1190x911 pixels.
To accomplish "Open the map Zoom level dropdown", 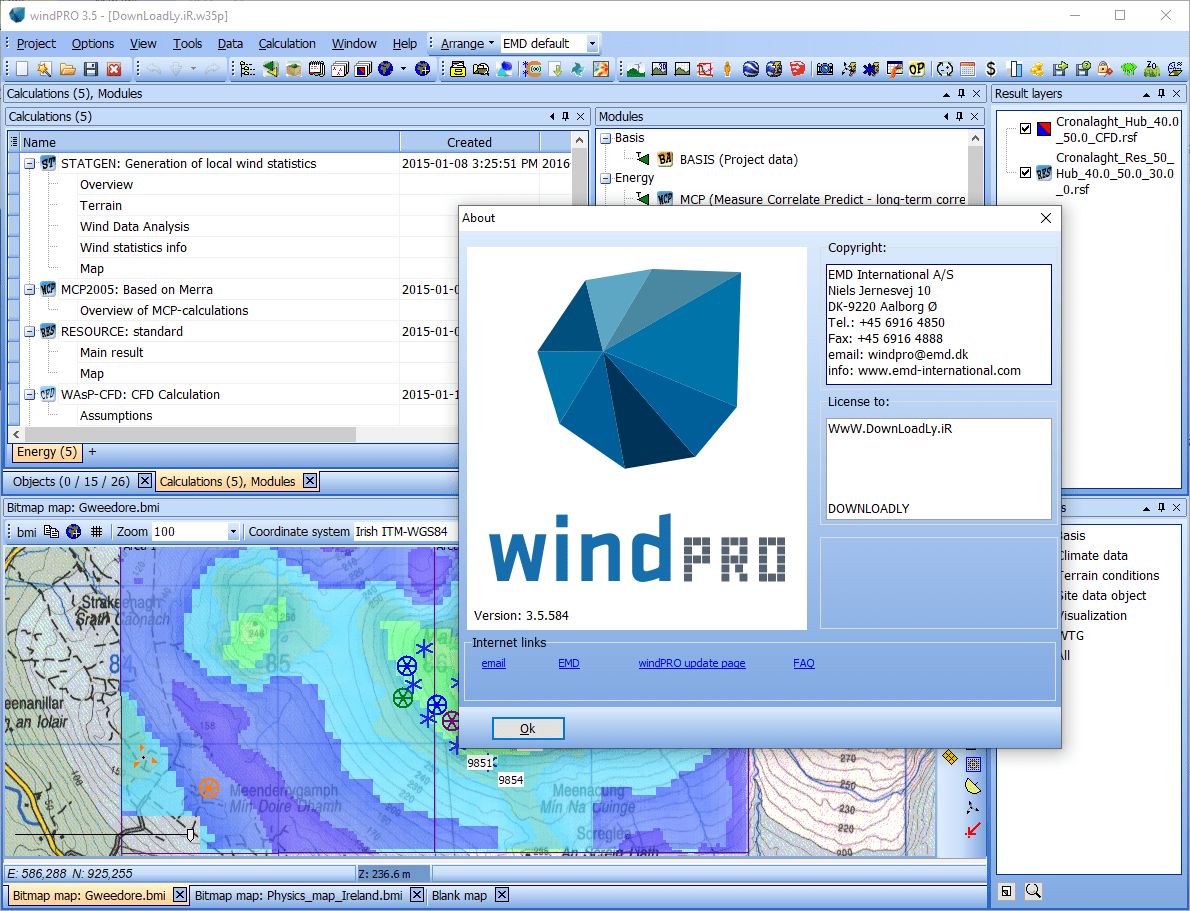I will 232,532.
